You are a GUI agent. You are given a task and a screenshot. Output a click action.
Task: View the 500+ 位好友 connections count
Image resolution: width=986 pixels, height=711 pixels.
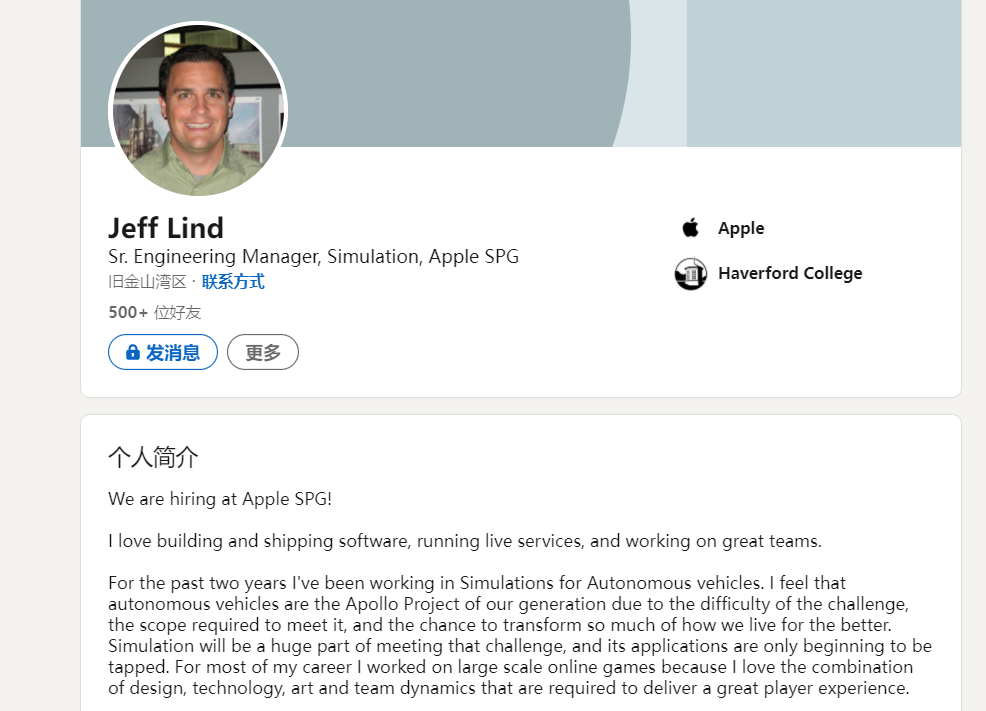tap(155, 312)
